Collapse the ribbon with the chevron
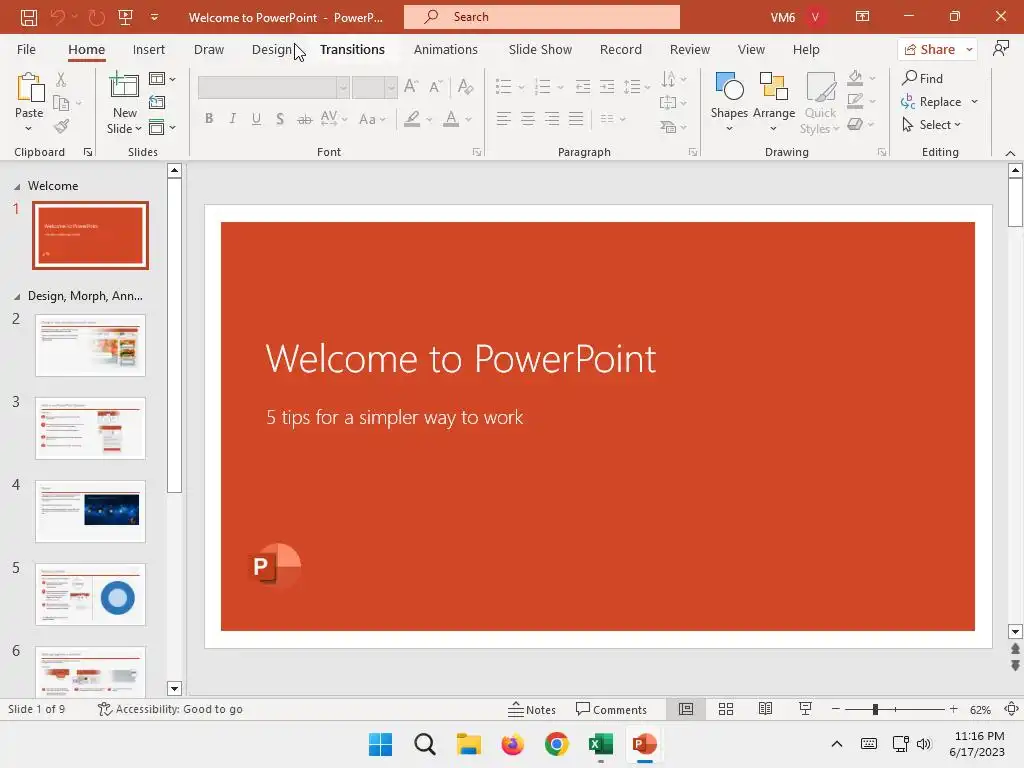Screen dimensions: 1024x768 pyautogui.click(x=1010, y=153)
